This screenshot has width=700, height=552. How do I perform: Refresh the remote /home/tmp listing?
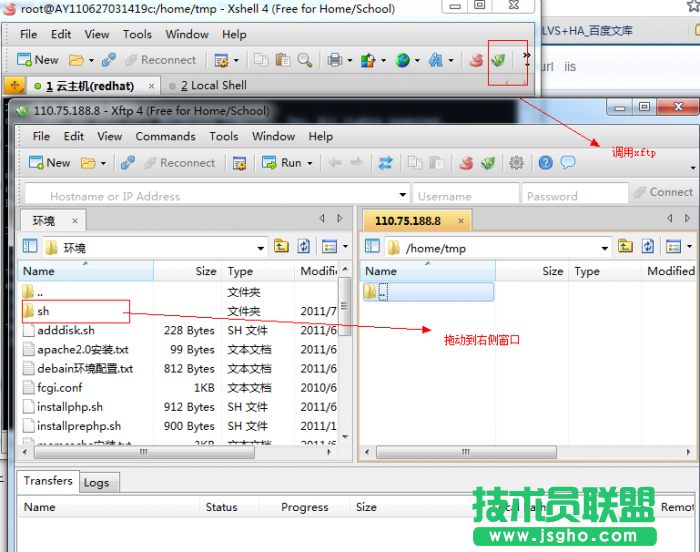(x=648, y=246)
